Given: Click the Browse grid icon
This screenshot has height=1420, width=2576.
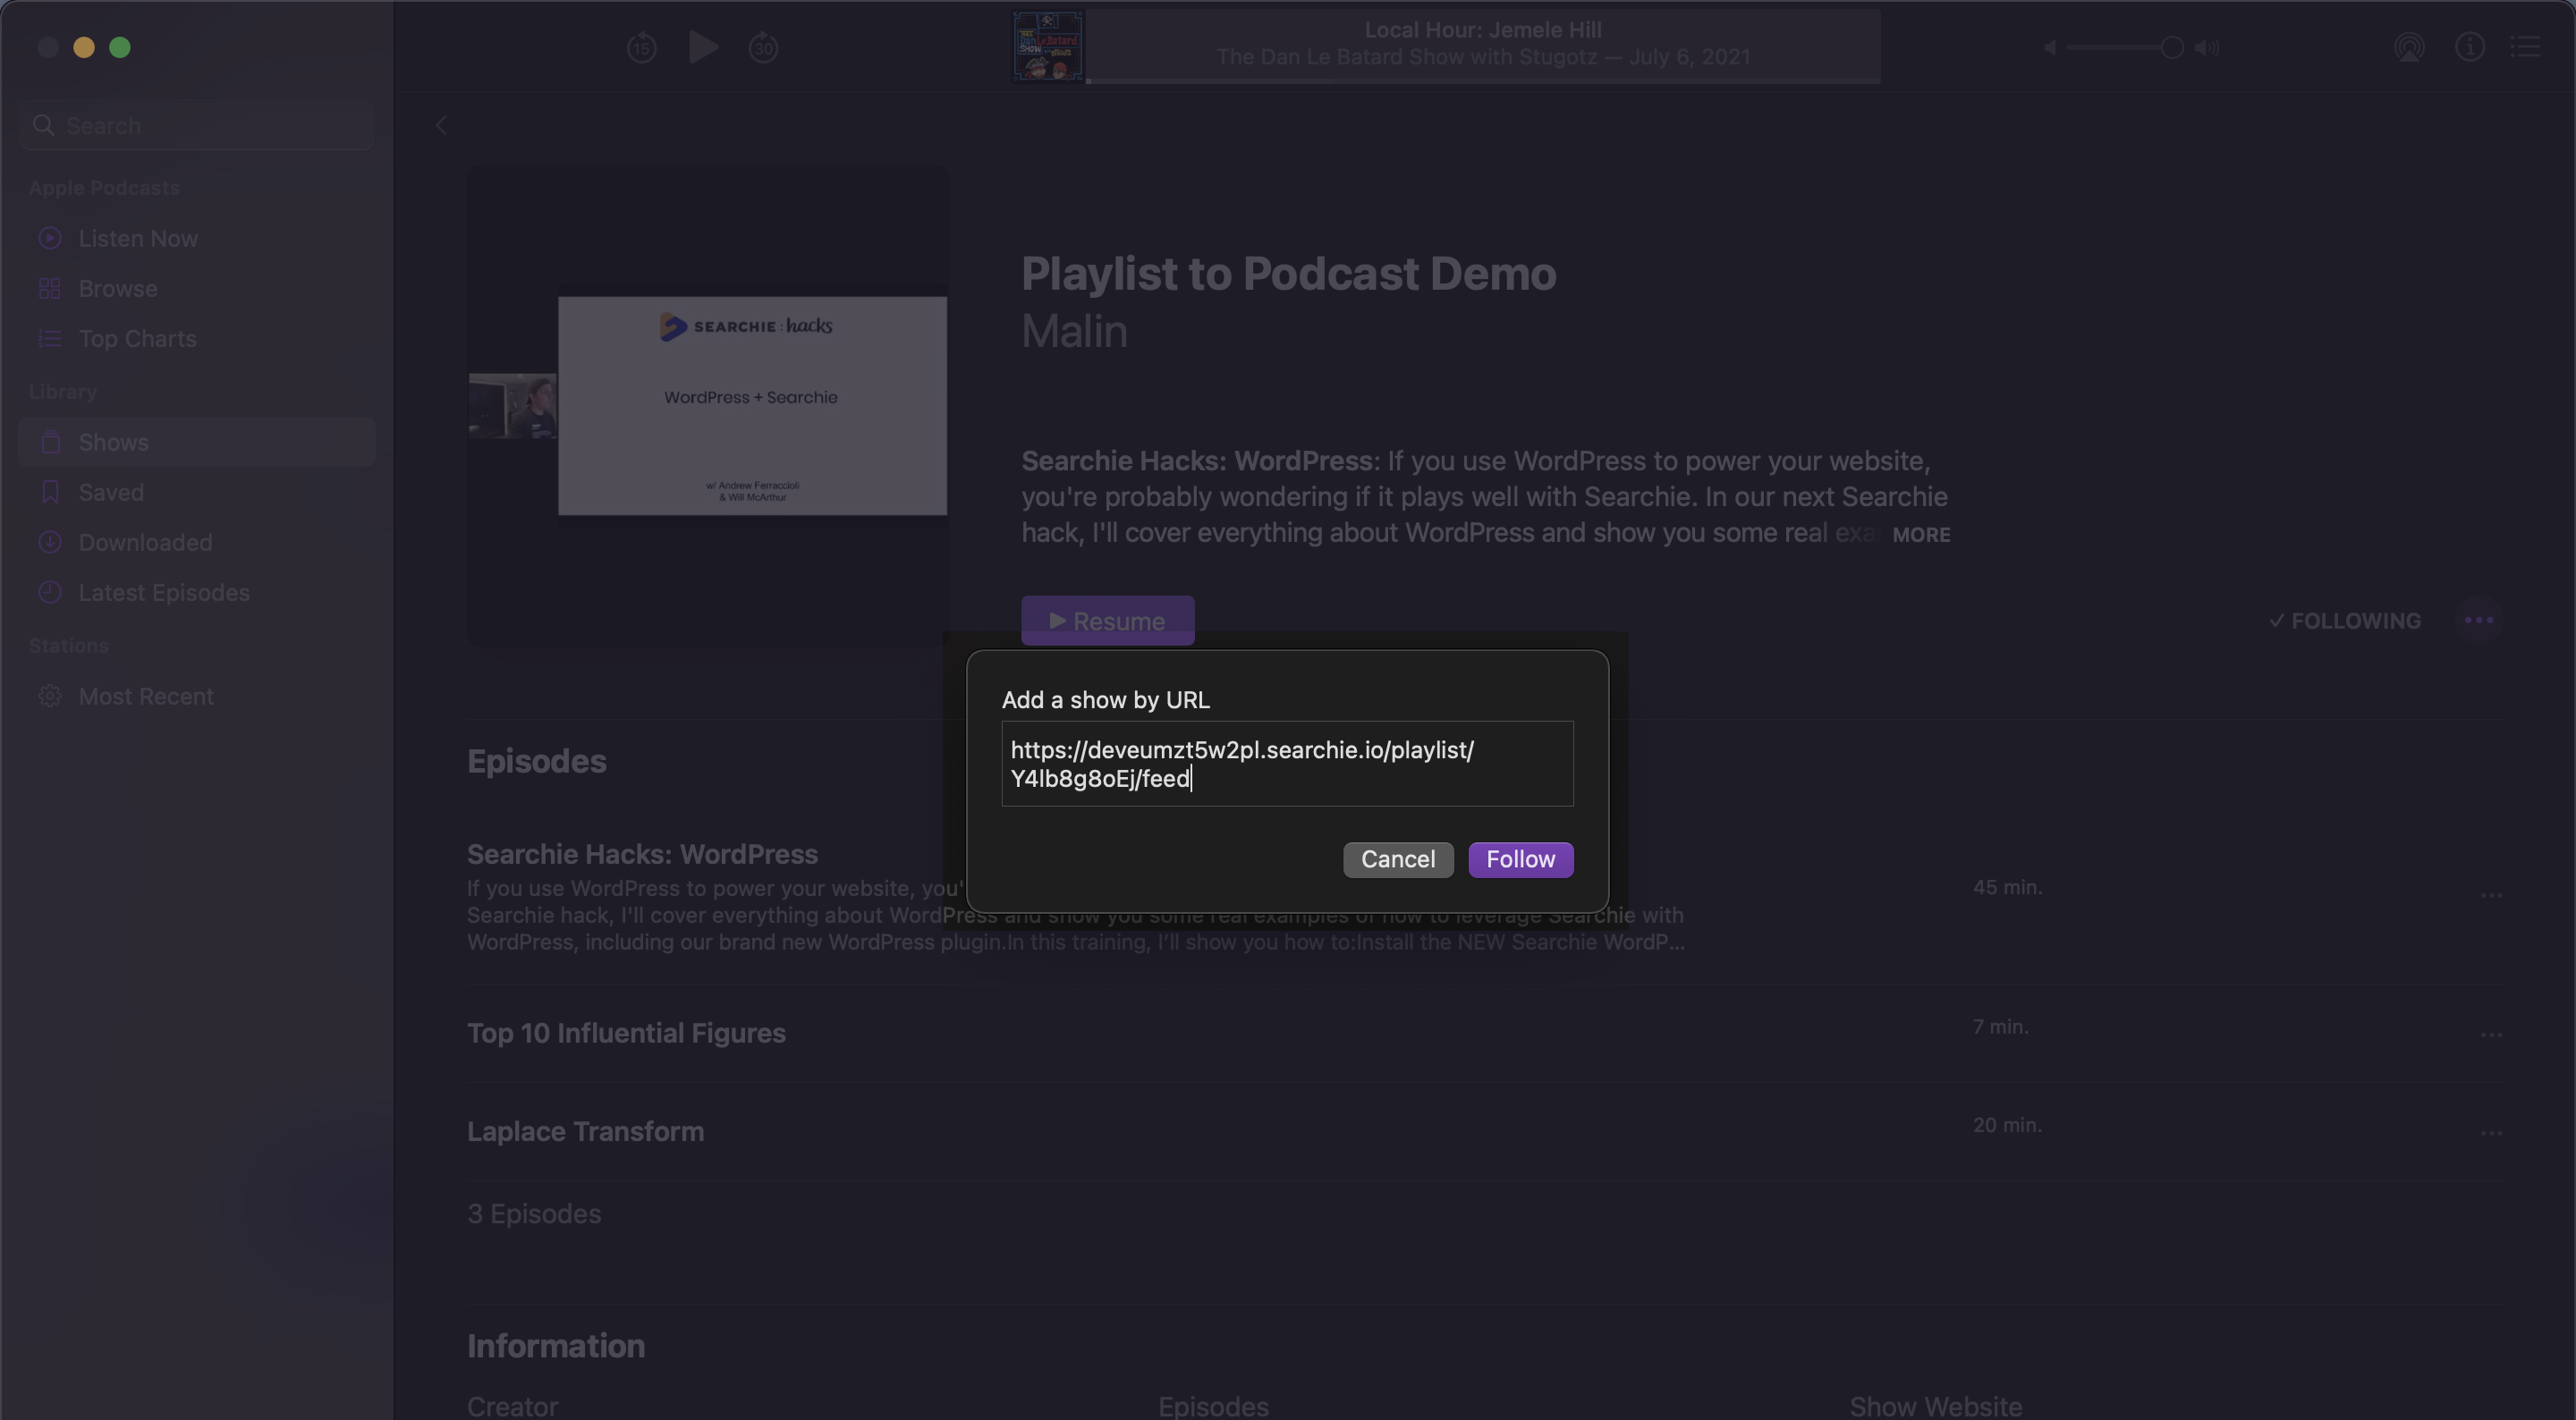Looking at the screenshot, I should point(50,289).
